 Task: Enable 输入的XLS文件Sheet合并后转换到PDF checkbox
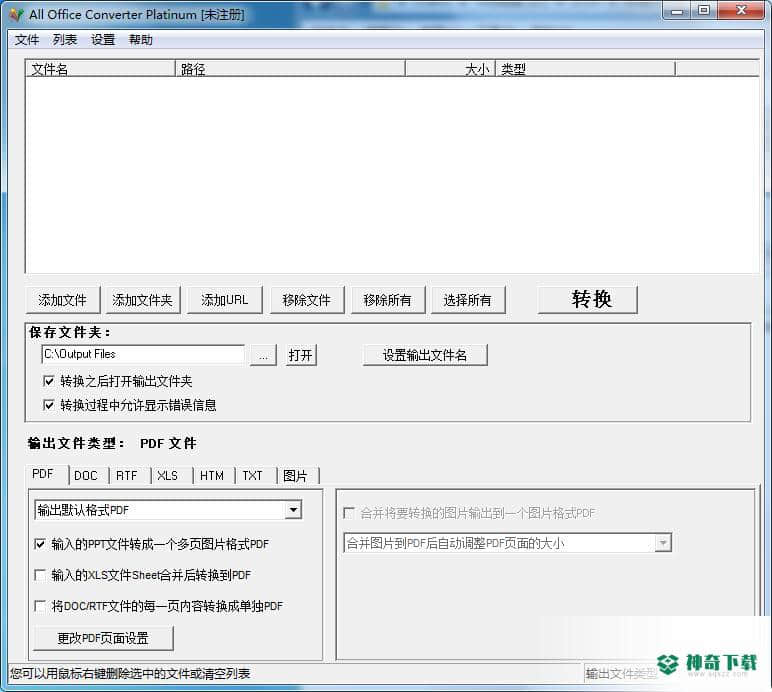tap(40, 575)
